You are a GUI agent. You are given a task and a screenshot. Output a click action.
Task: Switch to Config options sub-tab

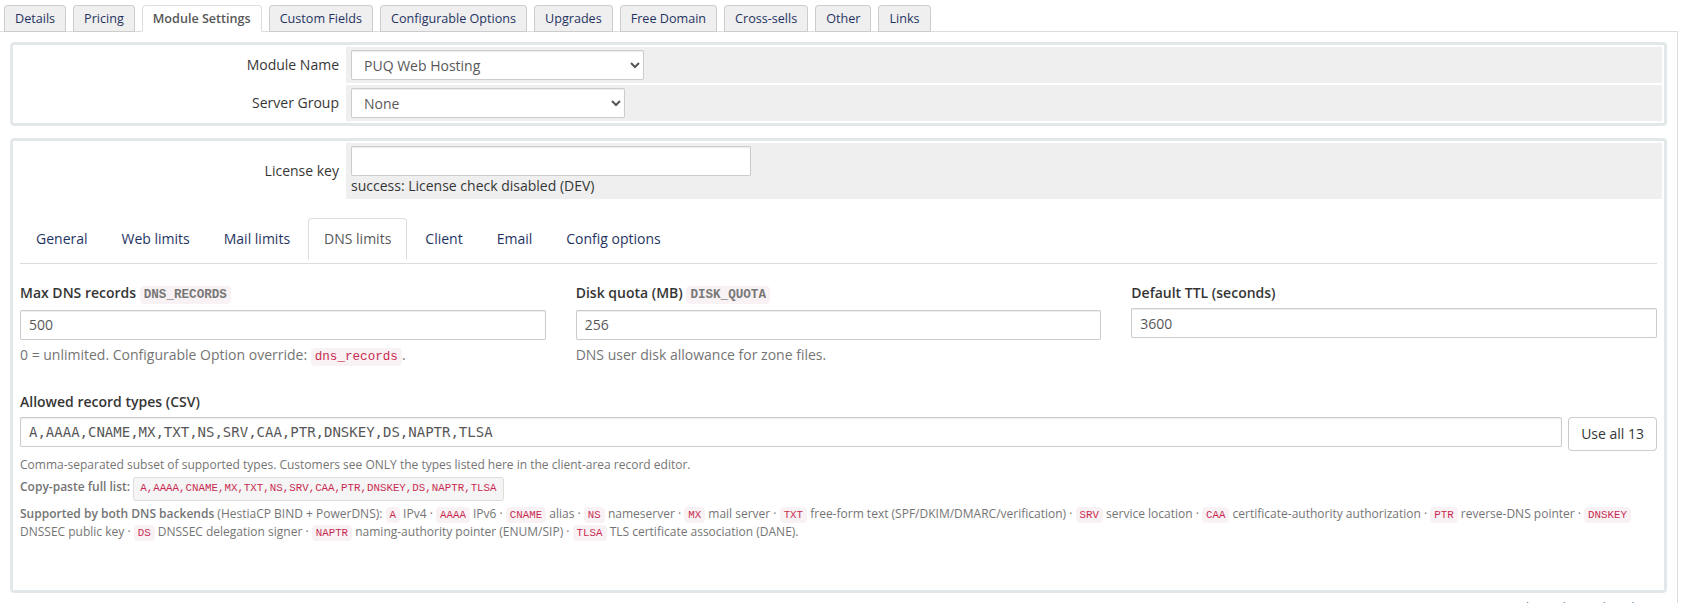613,239
